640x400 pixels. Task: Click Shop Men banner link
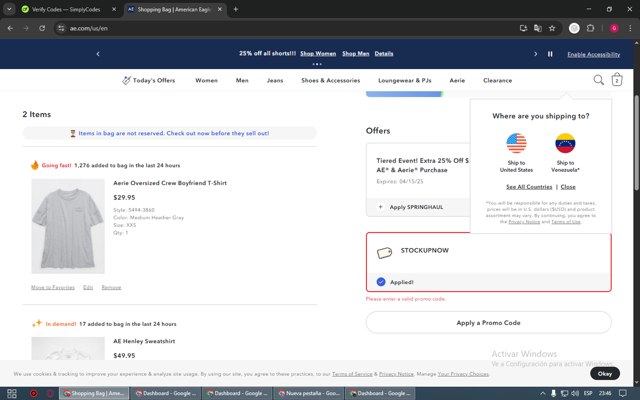(356, 53)
